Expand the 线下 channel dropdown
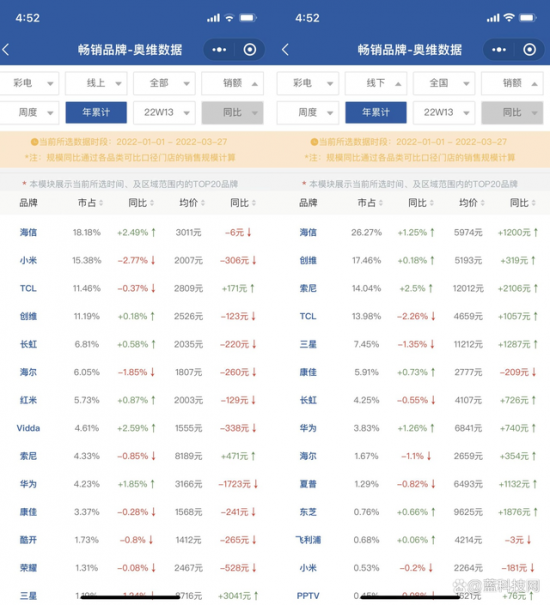This screenshot has height=605, width=550. click(x=376, y=83)
